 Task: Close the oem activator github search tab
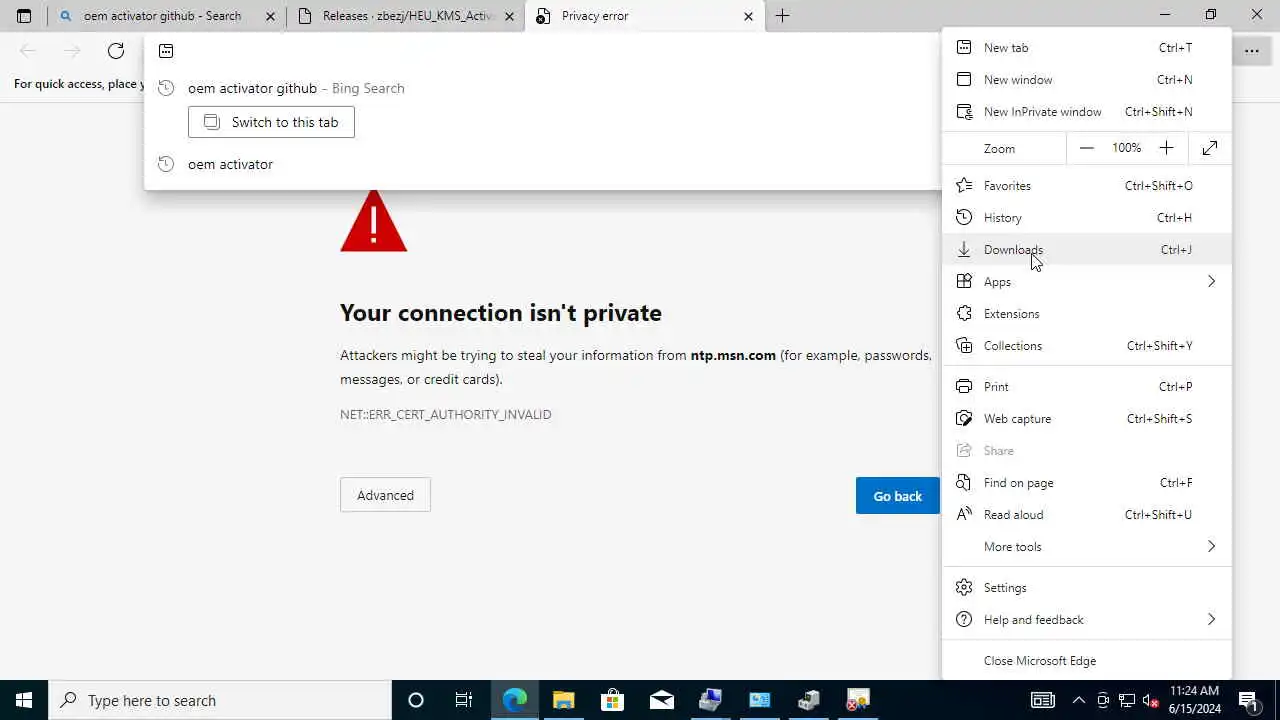click(270, 16)
